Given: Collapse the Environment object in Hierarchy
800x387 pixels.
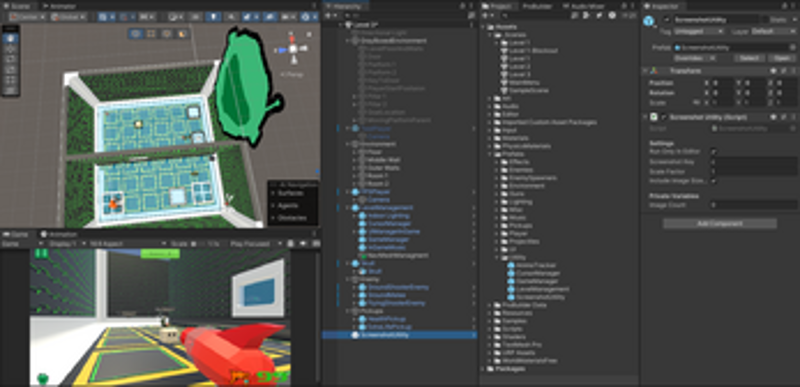Looking at the screenshot, I should click(x=348, y=144).
